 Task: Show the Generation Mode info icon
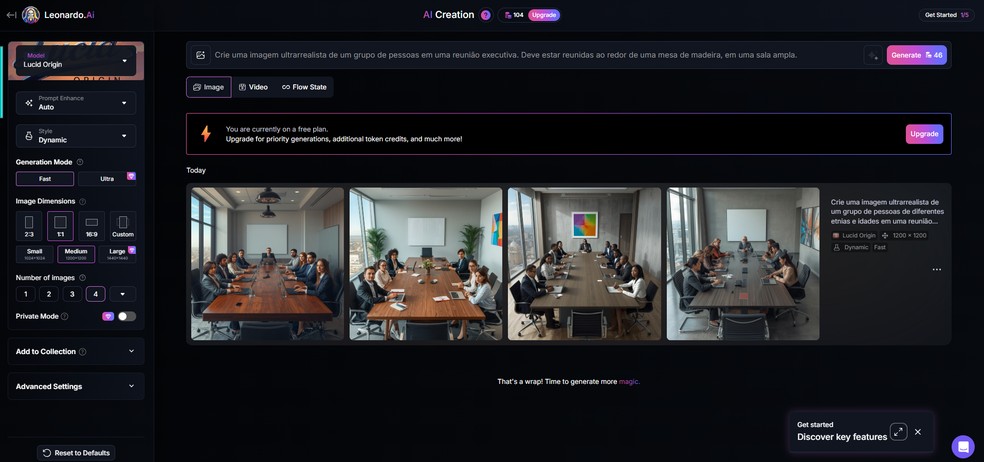80,162
